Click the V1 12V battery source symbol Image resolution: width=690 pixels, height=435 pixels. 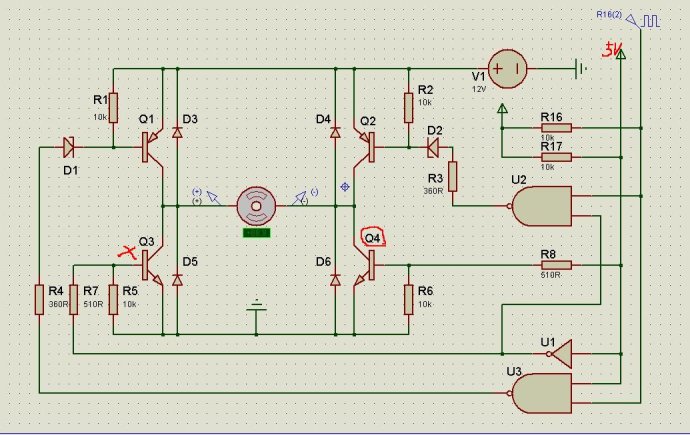click(x=508, y=69)
